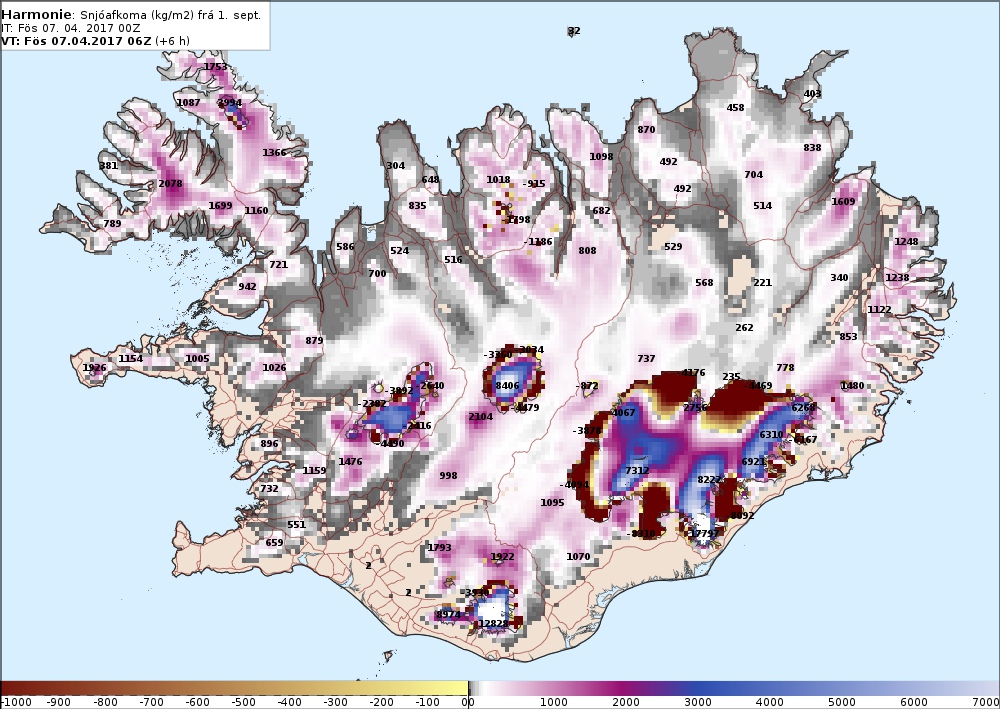The image size is (1000, 709).
Task: Click the map value 1087
Action: click(189, 103)
